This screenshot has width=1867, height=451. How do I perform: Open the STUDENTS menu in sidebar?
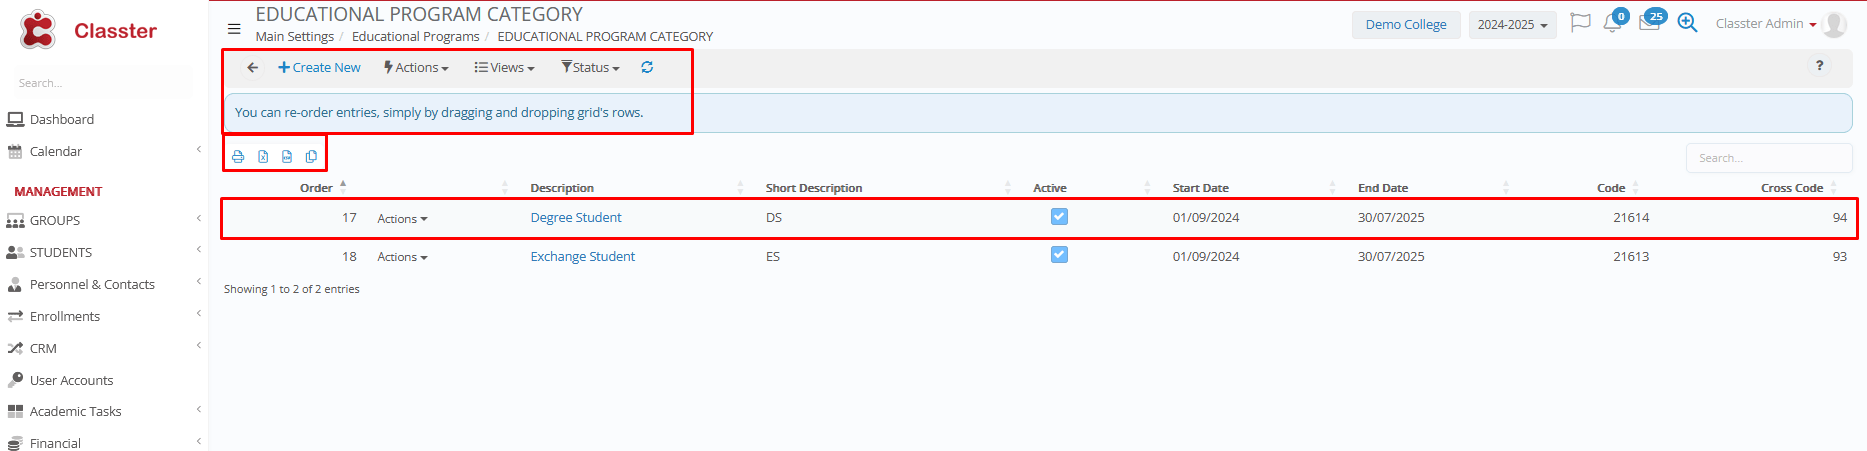[61, 253]
